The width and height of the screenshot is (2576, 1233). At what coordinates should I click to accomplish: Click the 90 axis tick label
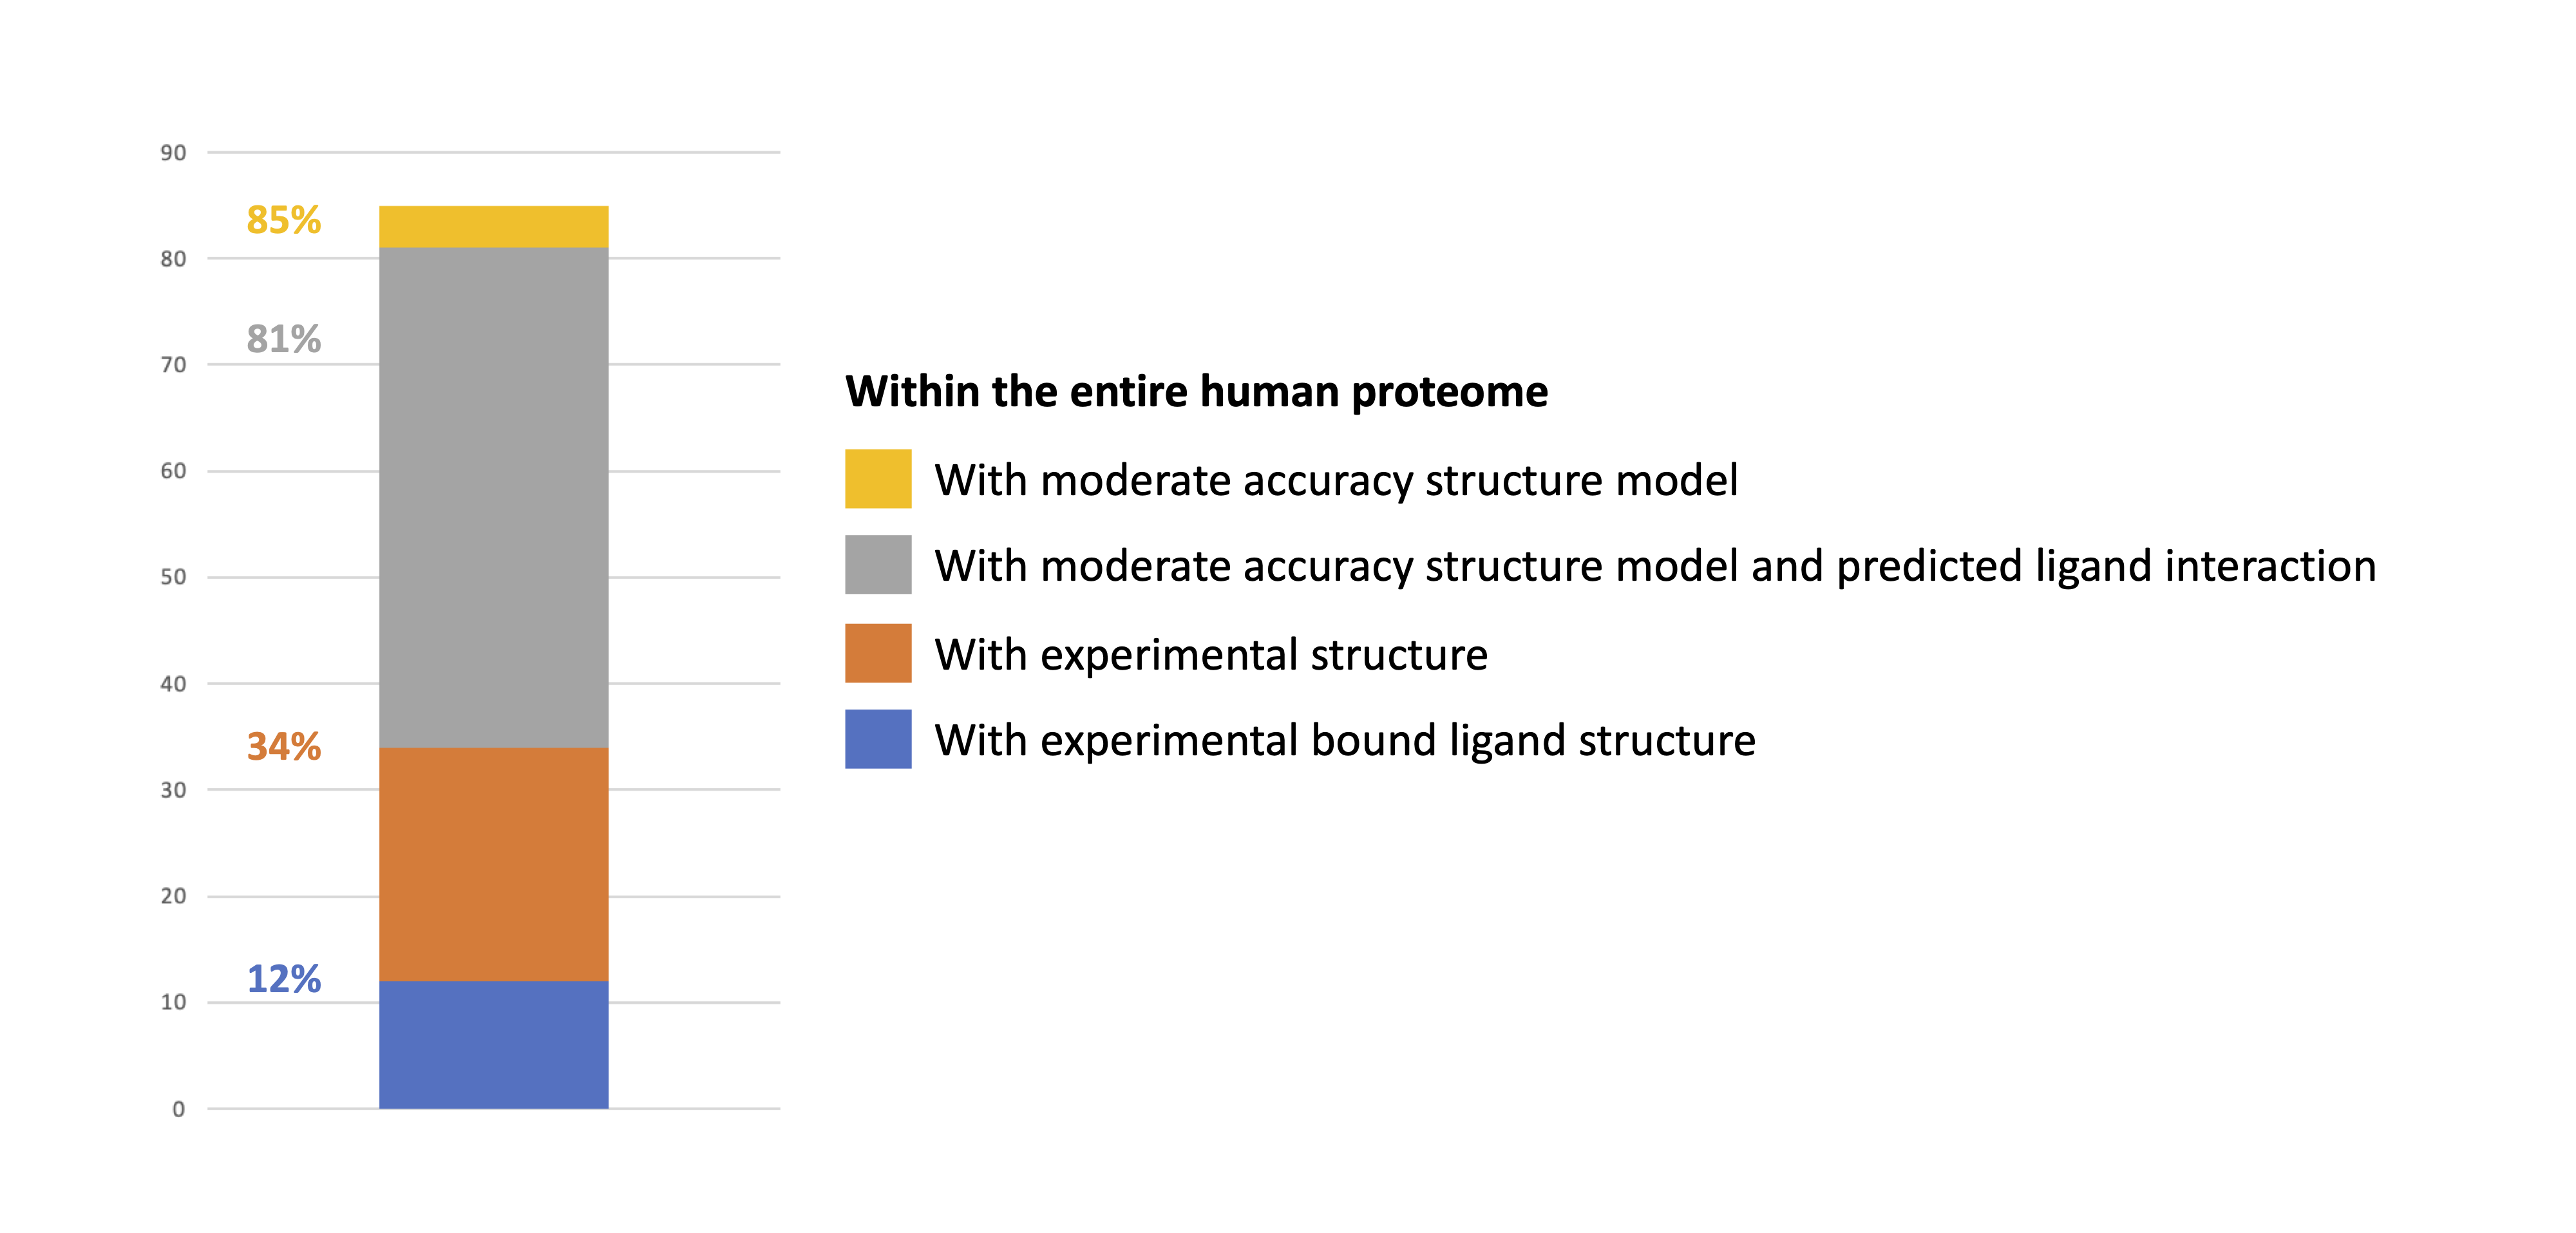pos(173,153)
